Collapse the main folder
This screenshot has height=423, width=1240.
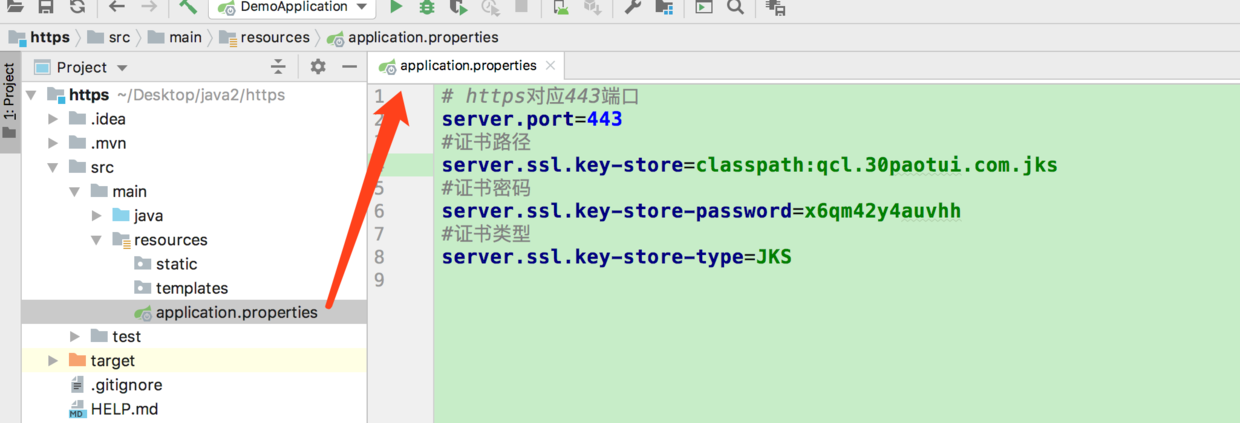tap(75, 191)
